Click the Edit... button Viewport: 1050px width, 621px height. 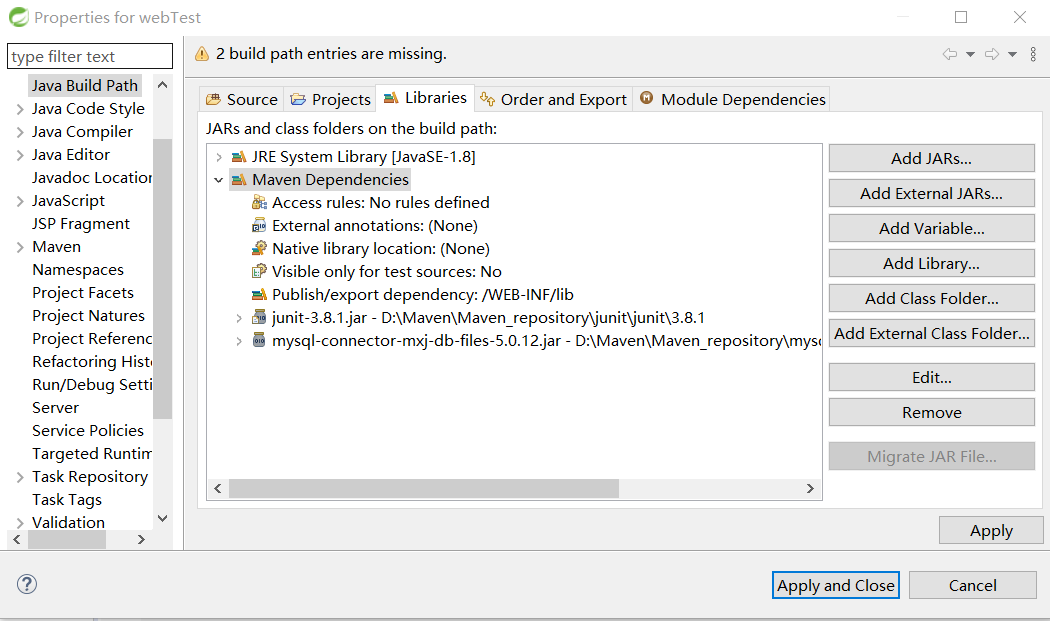pos(931,377)
